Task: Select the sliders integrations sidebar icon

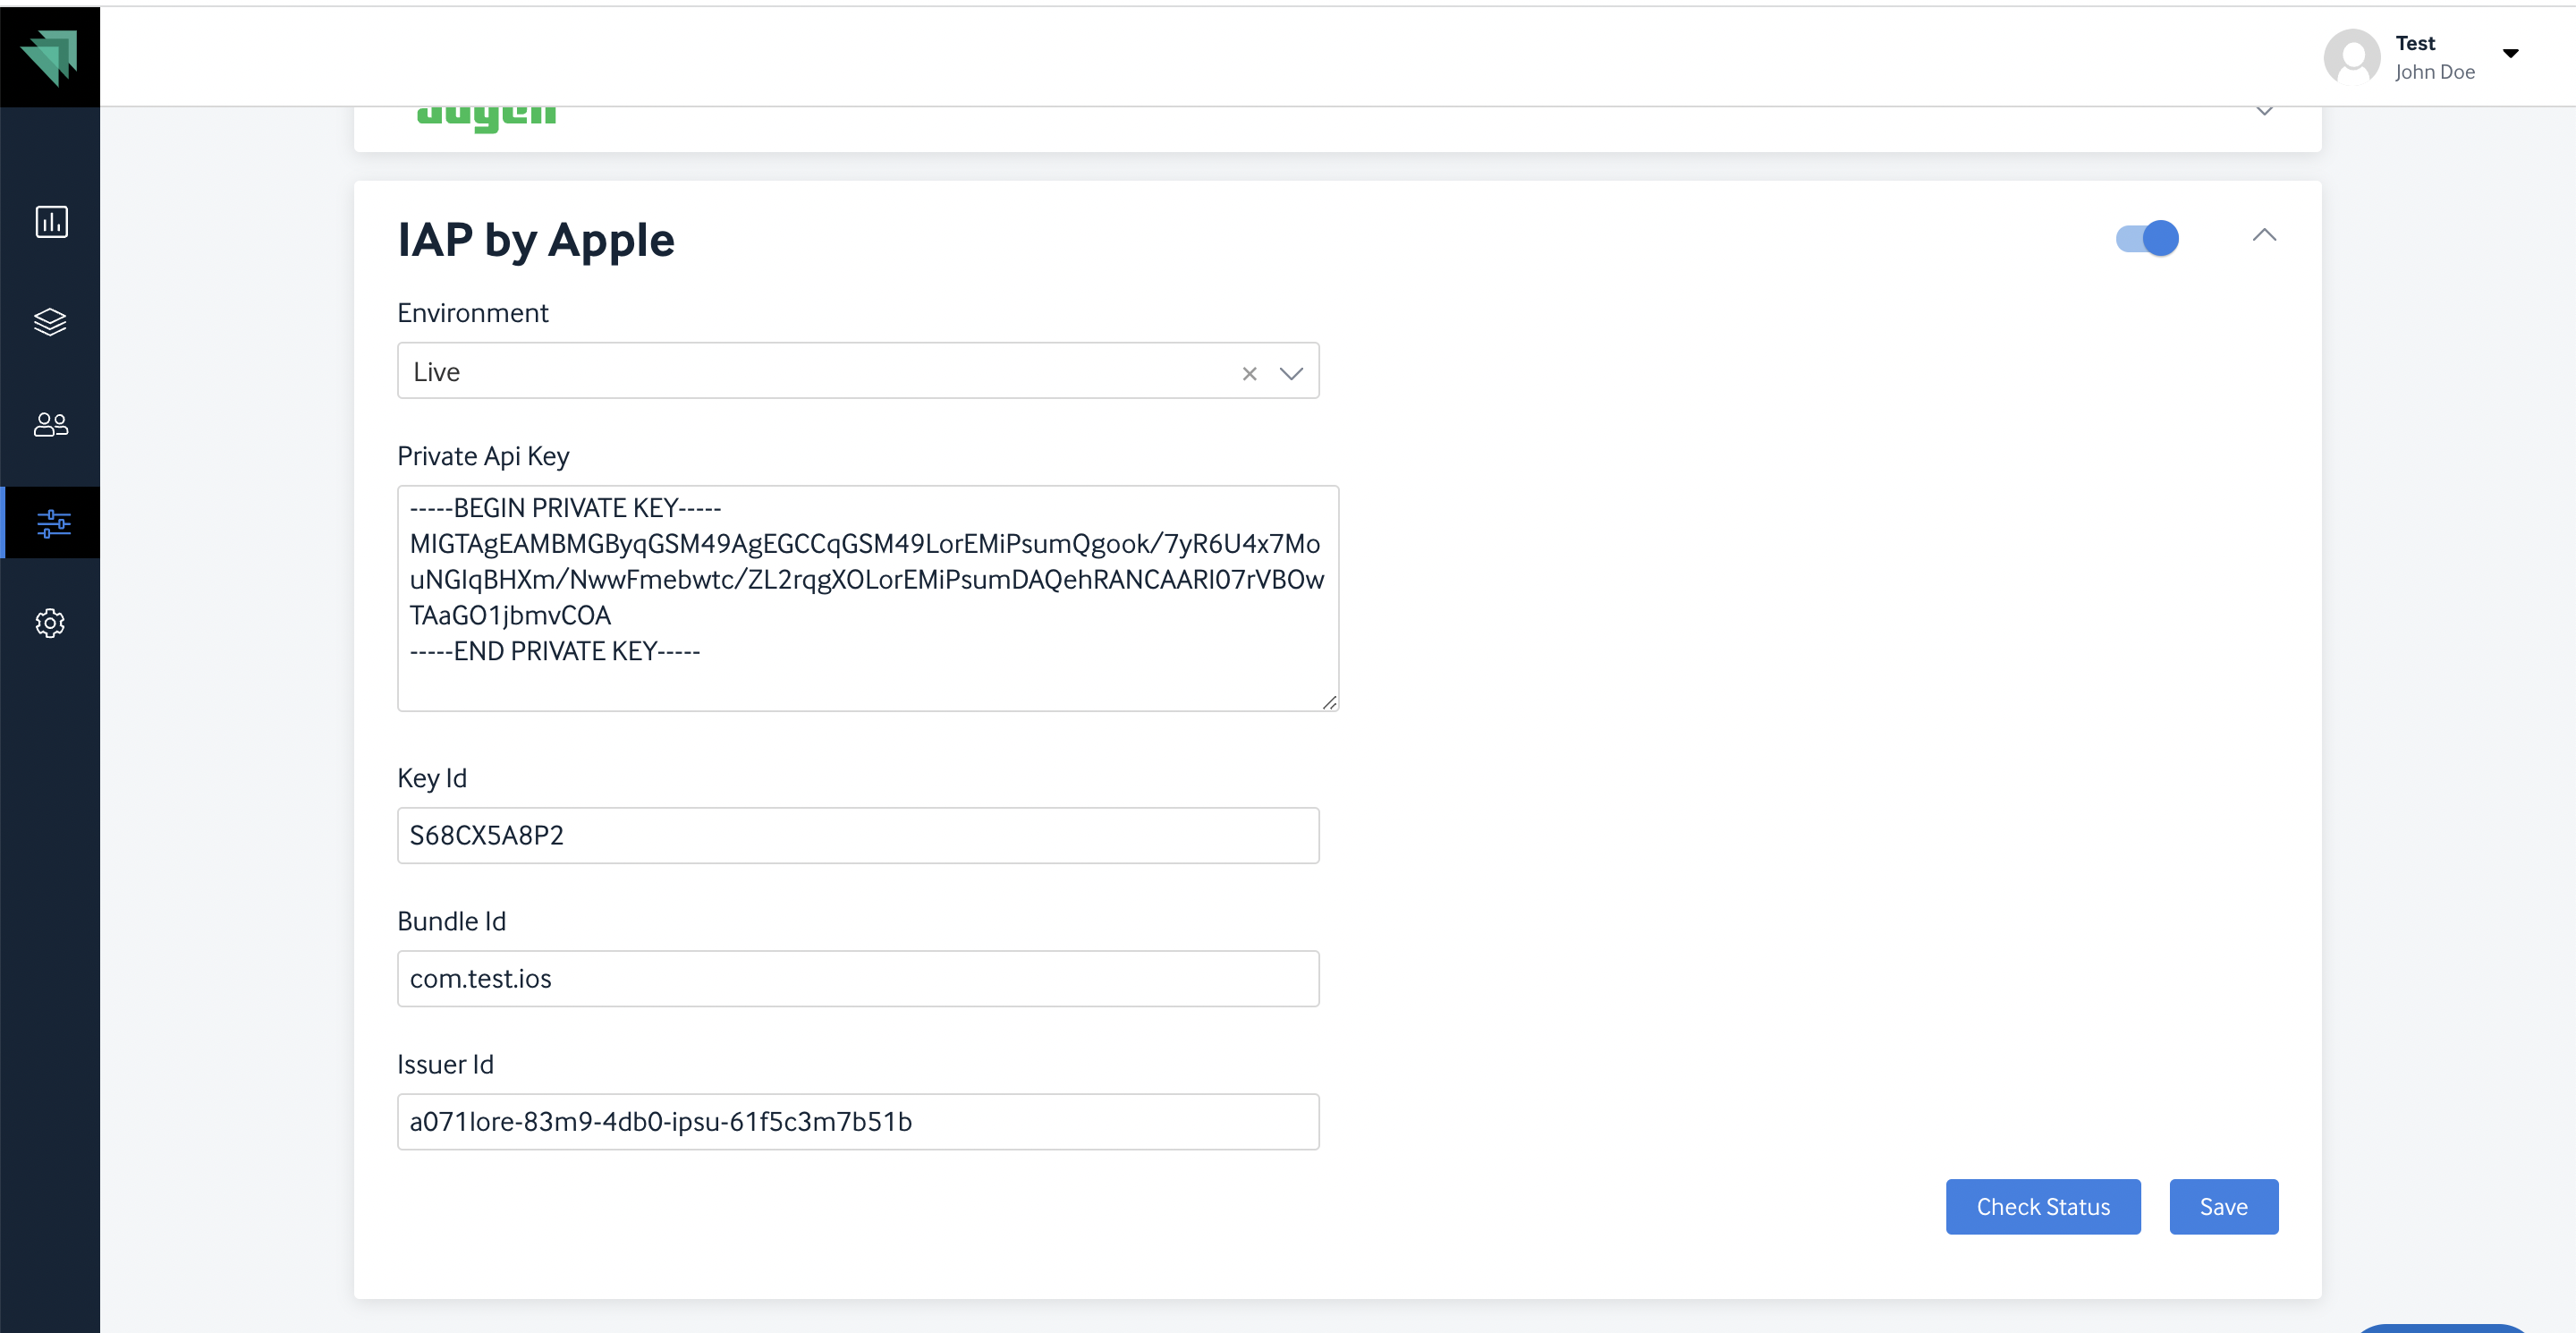Action: tap(53, 523)
